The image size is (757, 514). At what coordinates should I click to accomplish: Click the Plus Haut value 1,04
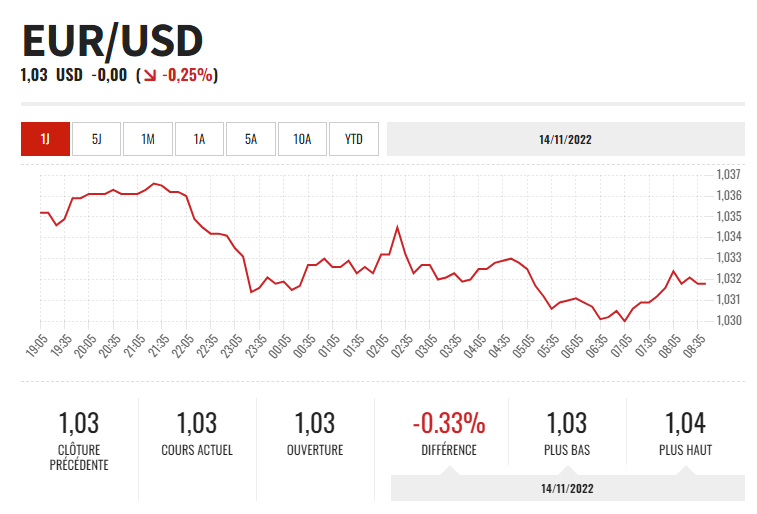685,423
